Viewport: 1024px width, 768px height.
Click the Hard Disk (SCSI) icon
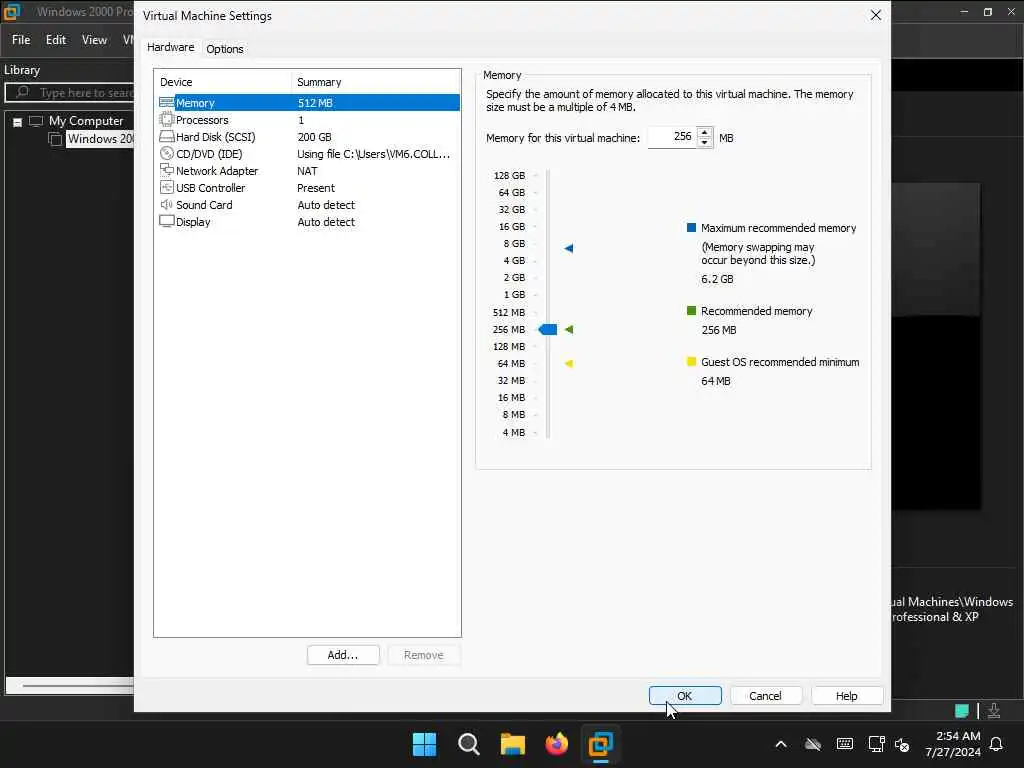pyautogui.click(x=167, y=136)
